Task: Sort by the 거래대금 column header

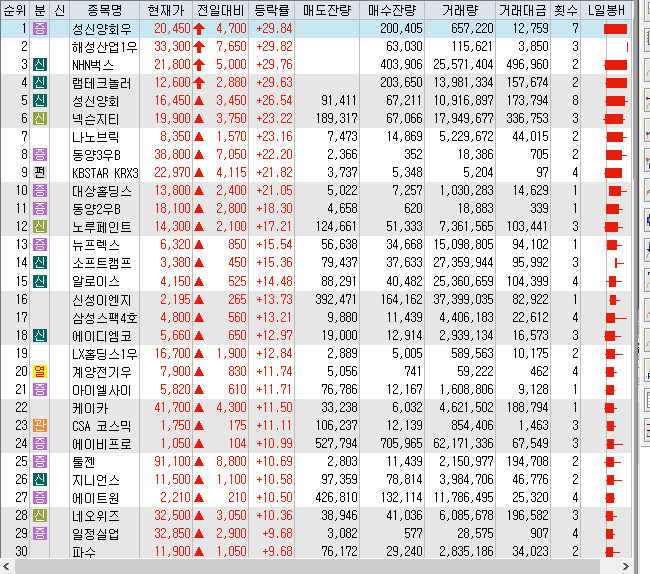Action: [523, 10]
